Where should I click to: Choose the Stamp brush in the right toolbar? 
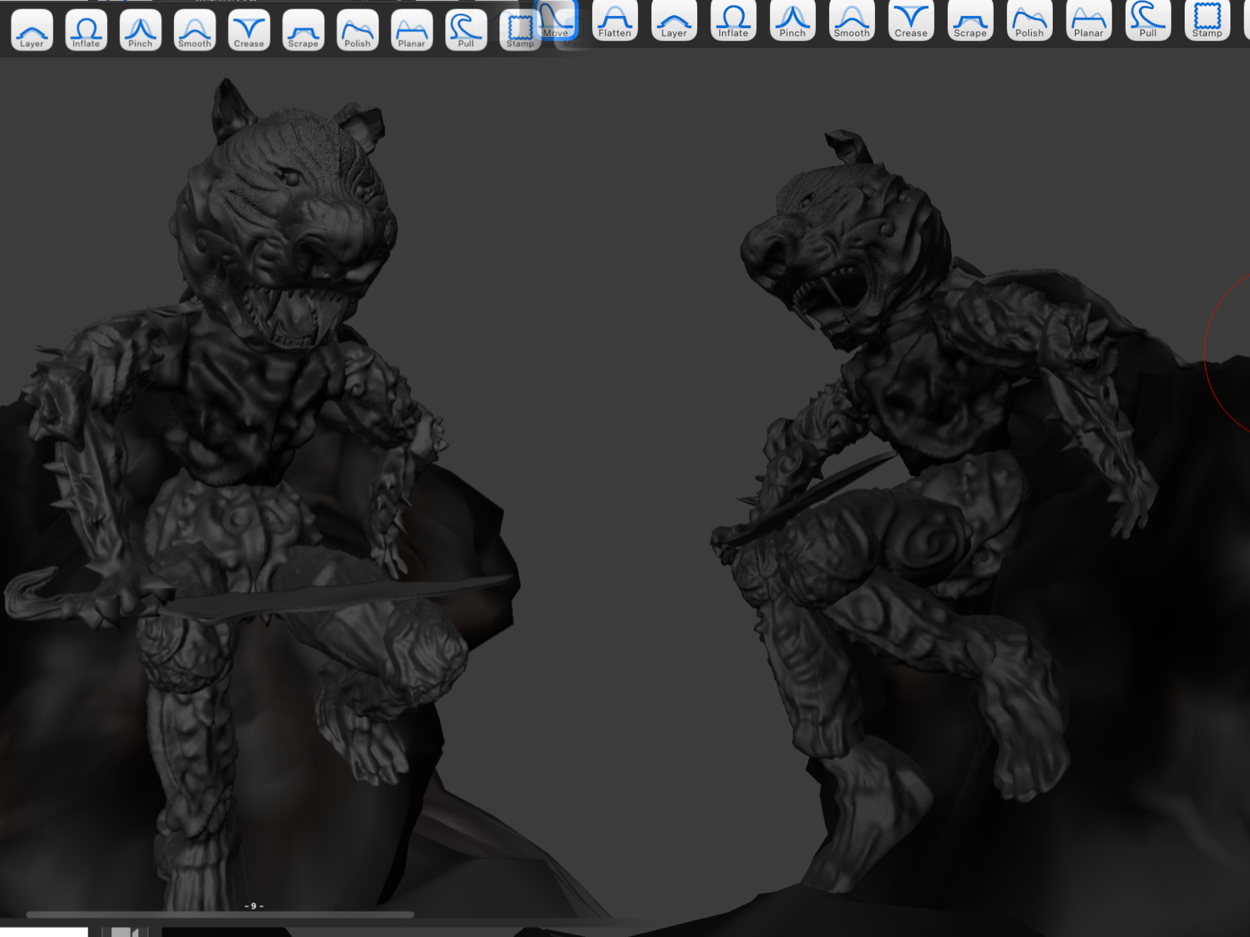pyautogui.click(x=1207, y=20)
